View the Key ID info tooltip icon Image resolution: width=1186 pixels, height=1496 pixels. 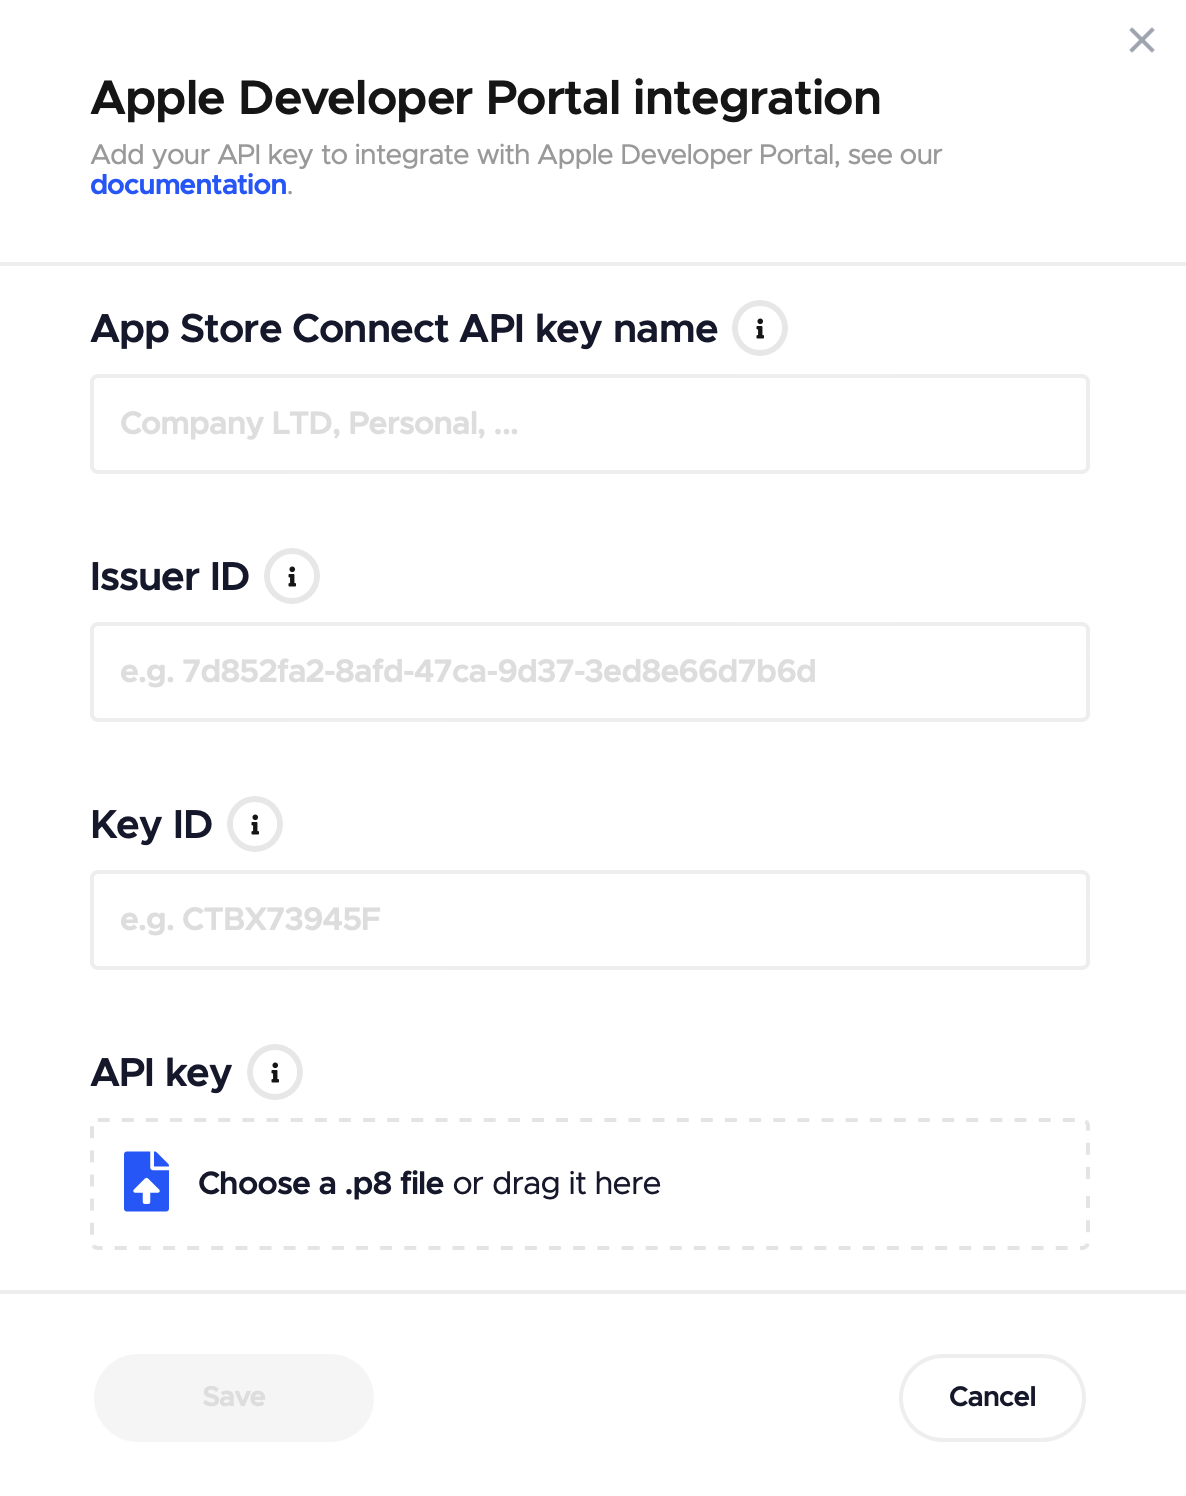(x=255, y=825)
